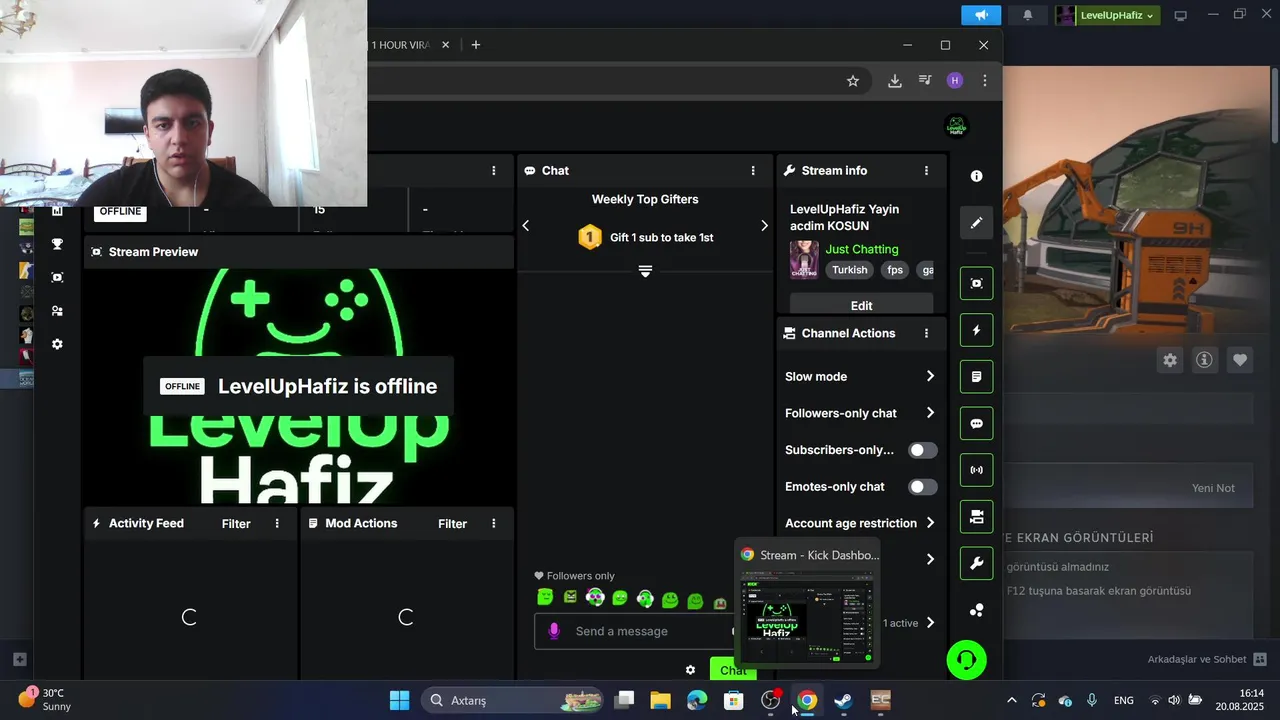Pick the headphones emote in chat row

[x=645, y=599]
